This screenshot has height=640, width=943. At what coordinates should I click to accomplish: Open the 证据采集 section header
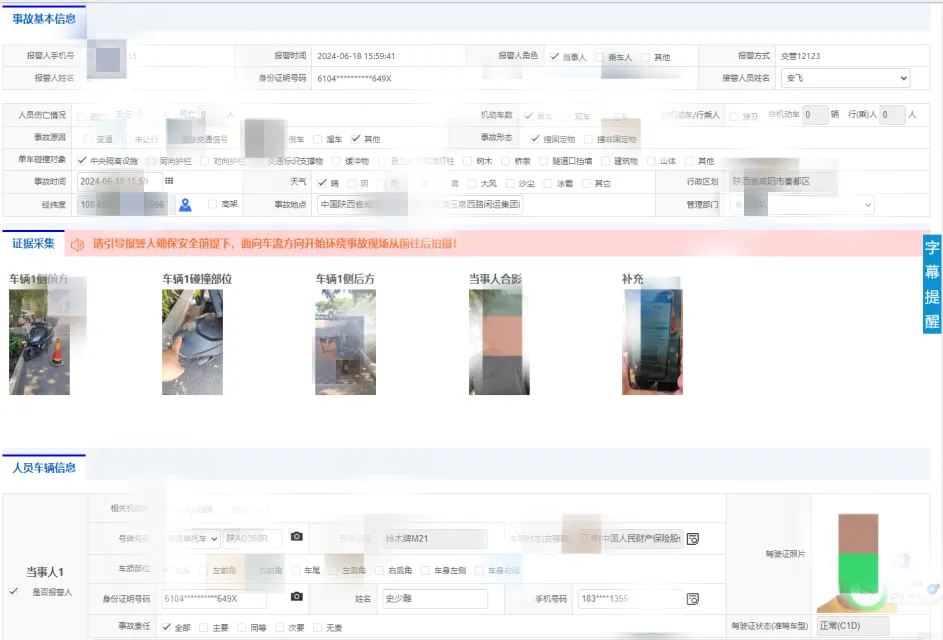(33, 243)
